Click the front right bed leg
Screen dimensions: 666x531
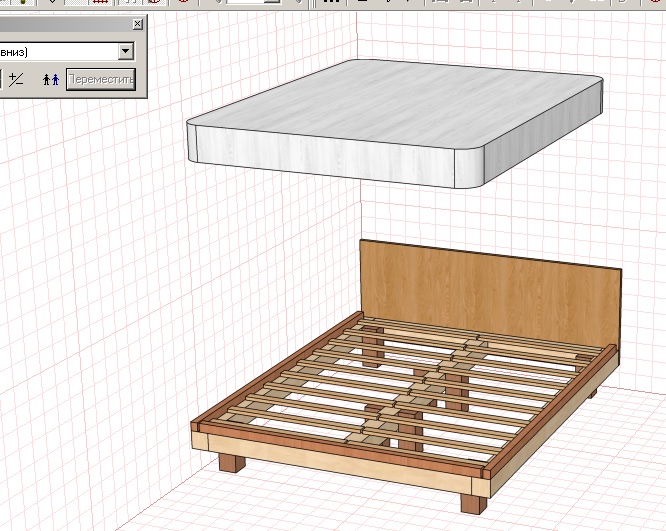click(x=470, y=500)
